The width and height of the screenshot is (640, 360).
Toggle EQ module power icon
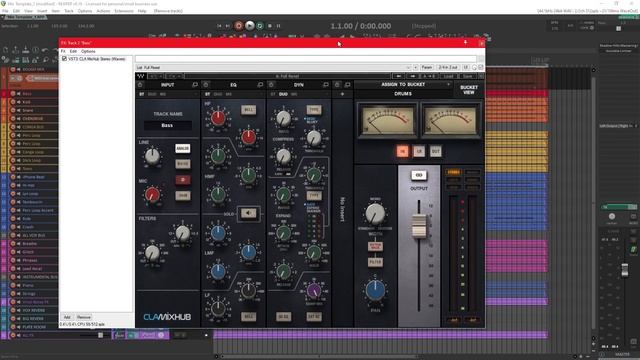tap(206, 85)
